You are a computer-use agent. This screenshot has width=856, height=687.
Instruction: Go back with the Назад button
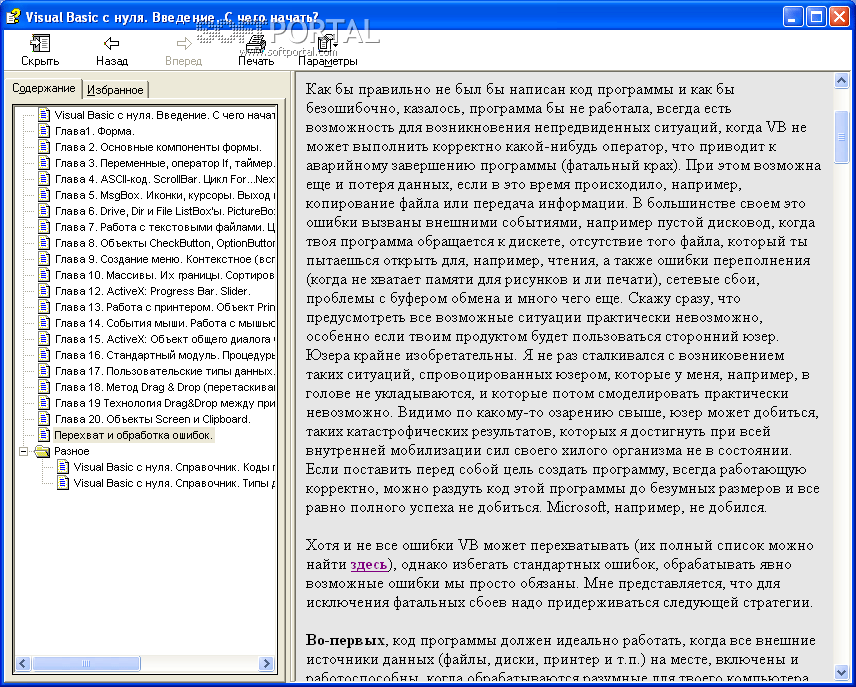tap(112, 50)
